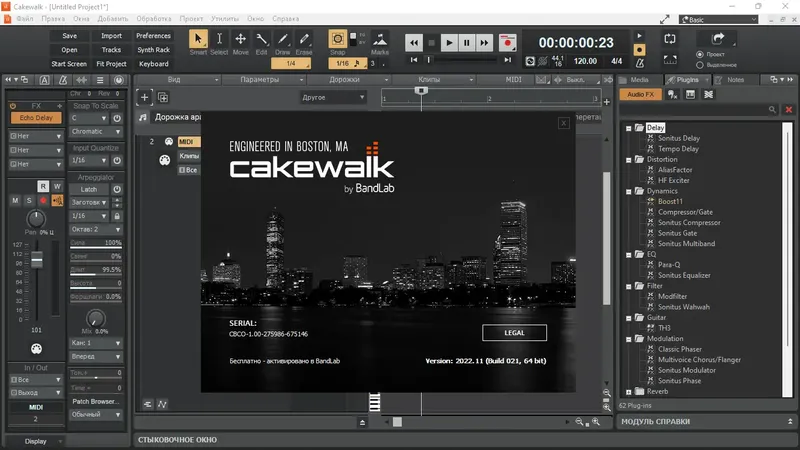Viewport: 800px width, 450px height.
Task: Open the Справка menu
Action: (x=286, y=19)
